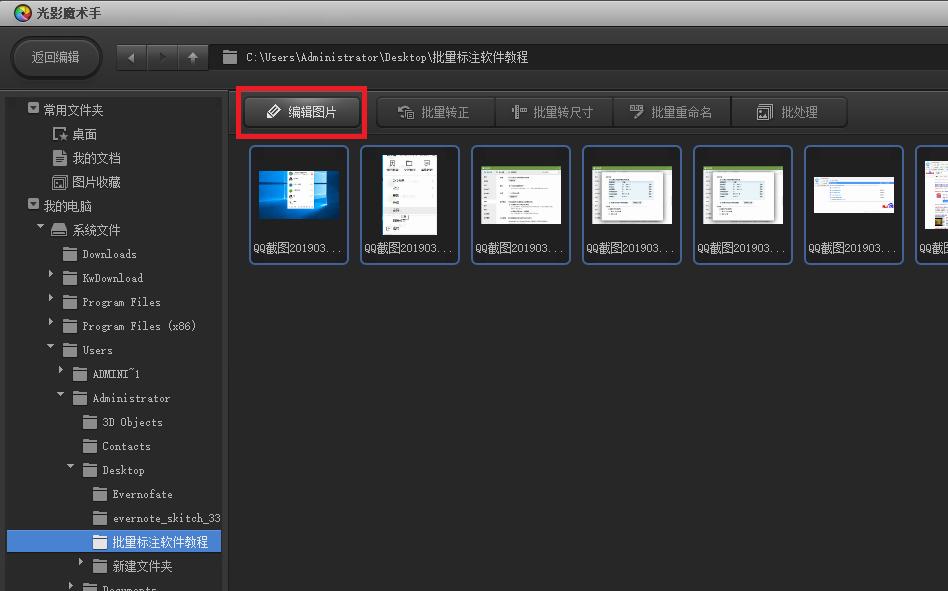Select the evernote_skitch_33 folder
The width and height of the screenshot is (948, 591).
click(x=157, y=518)
